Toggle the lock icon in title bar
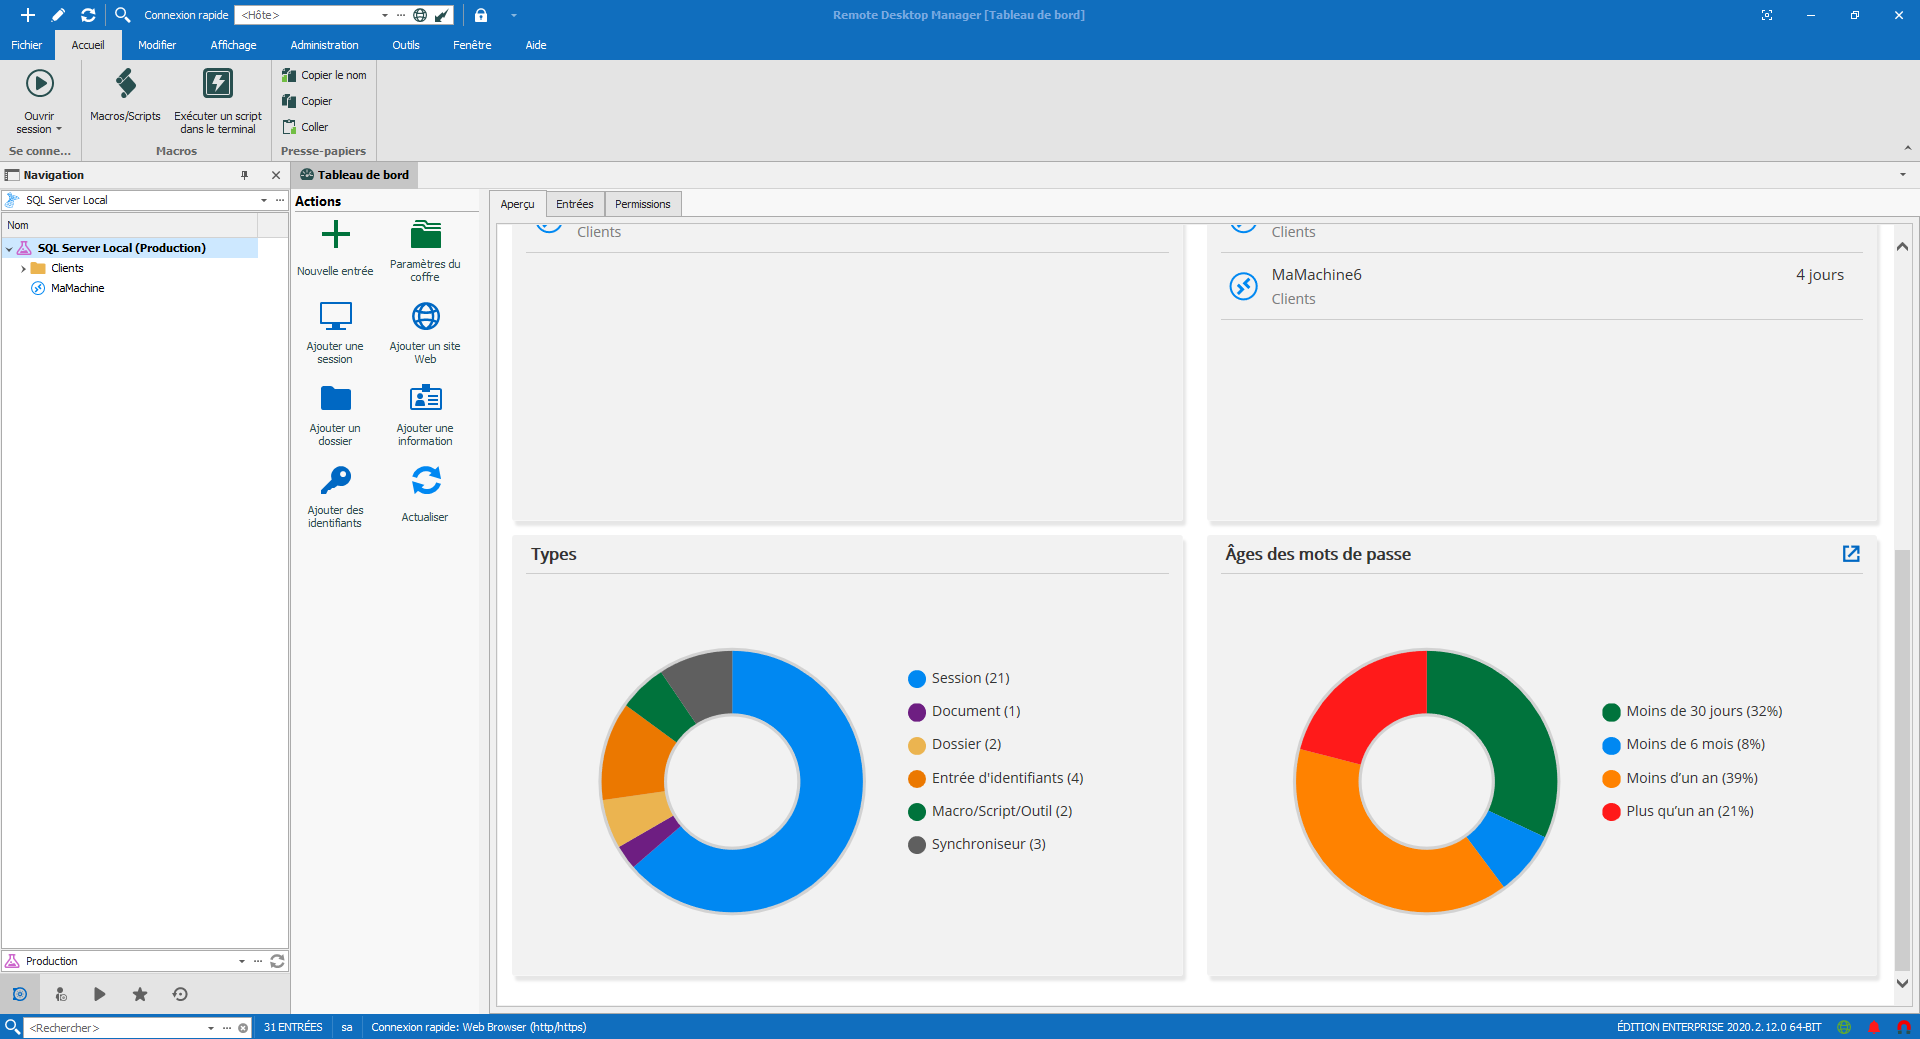The height and width of the screenshot is (1039, 1920). coord(481,15)
